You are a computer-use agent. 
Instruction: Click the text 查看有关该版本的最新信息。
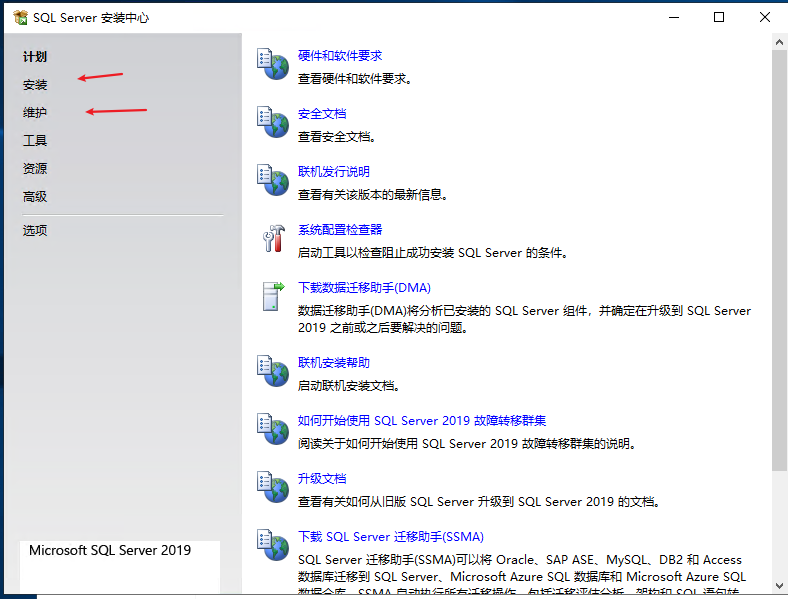(372, 195)
